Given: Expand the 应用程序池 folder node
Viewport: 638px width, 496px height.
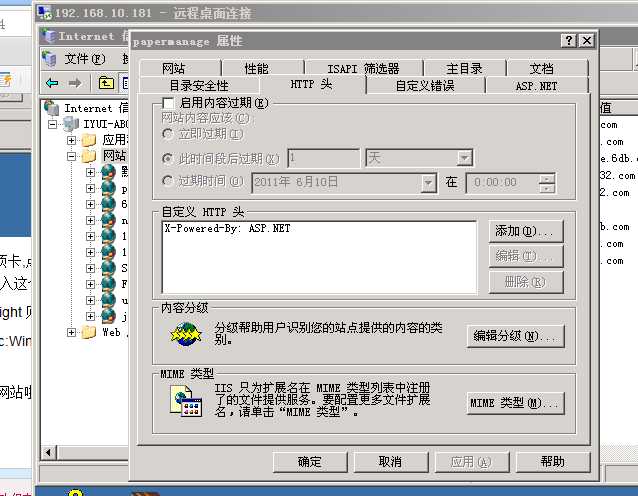Looking at the screenshot, I should (x=72, y=140).
